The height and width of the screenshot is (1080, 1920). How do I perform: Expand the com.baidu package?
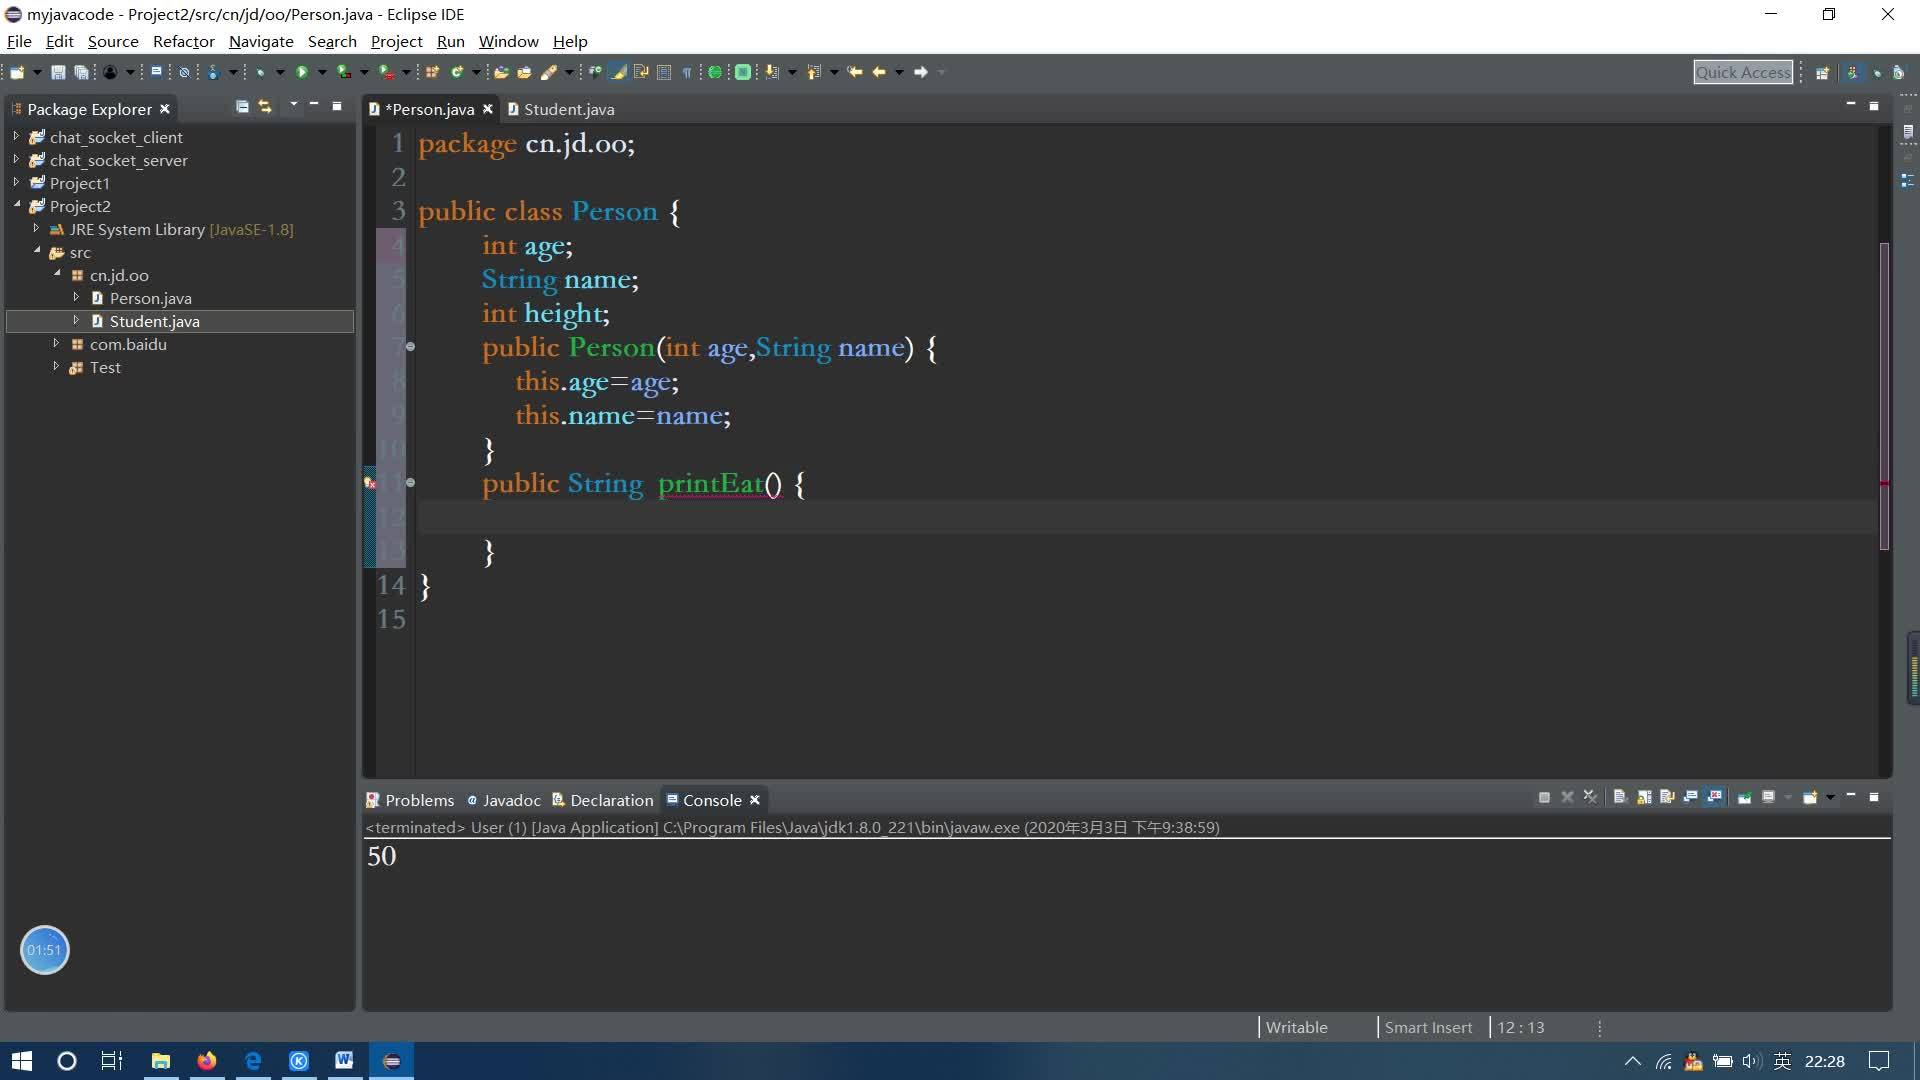click(56, 343)
